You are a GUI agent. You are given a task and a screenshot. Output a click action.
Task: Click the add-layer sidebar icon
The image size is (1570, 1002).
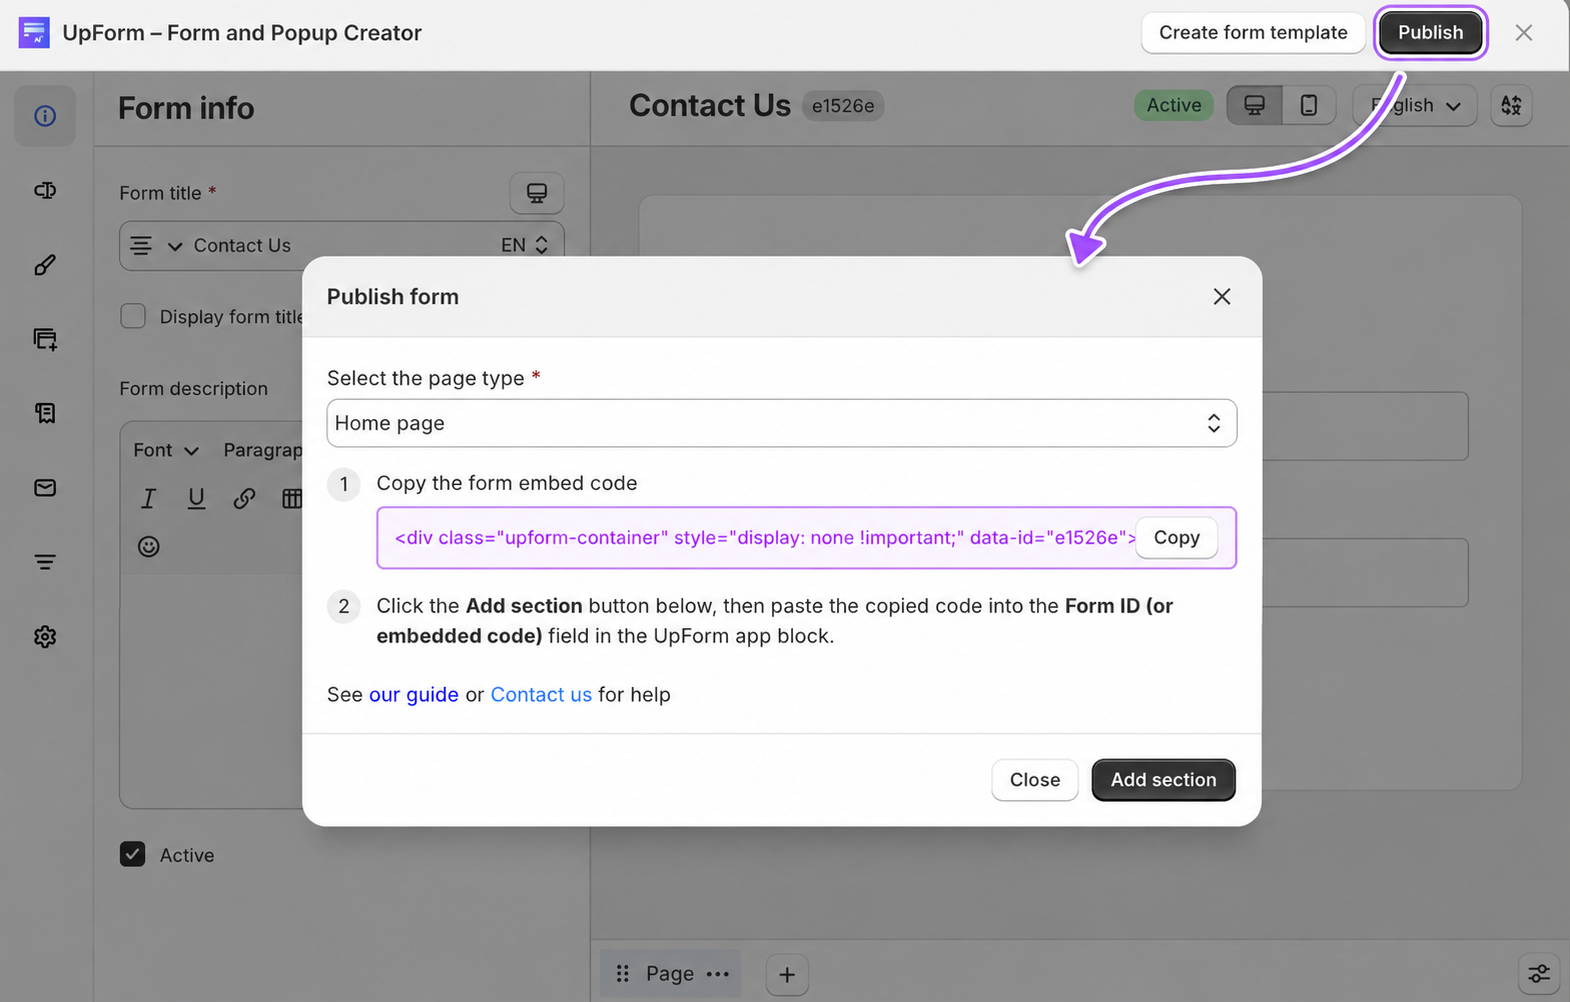(45, 339)
